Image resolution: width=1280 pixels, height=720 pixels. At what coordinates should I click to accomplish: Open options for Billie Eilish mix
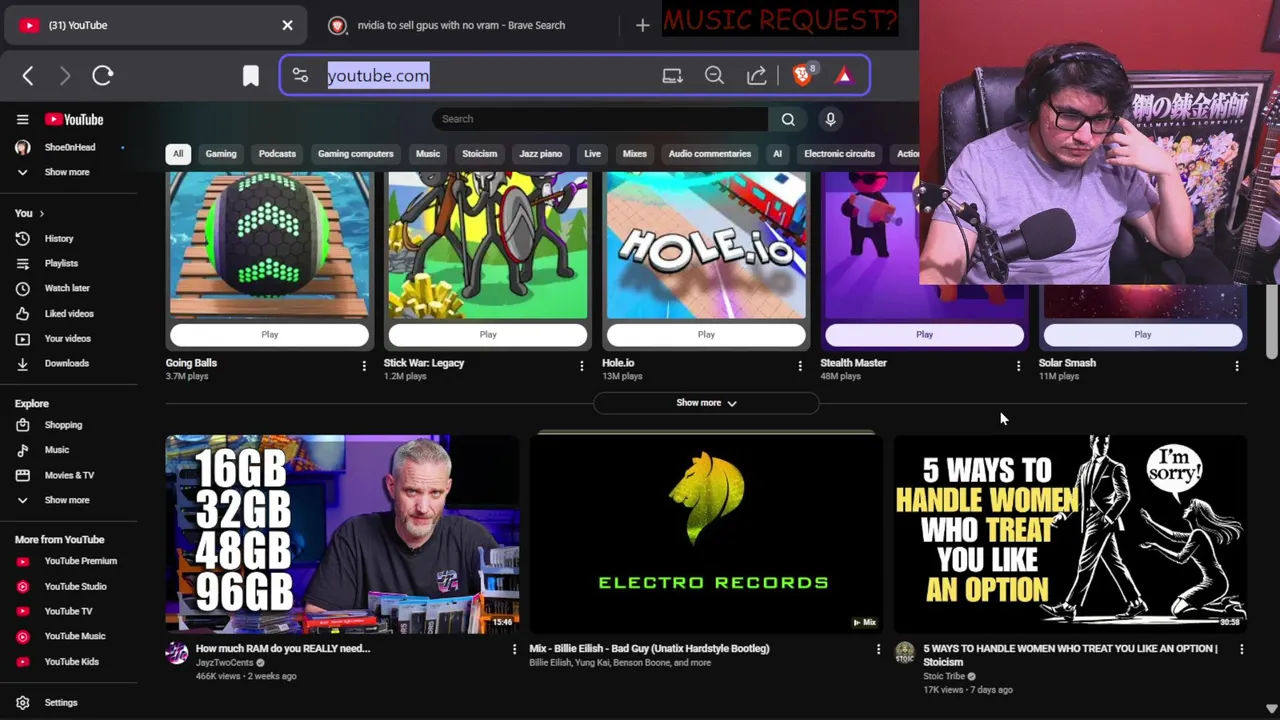(x=878, y=650)
